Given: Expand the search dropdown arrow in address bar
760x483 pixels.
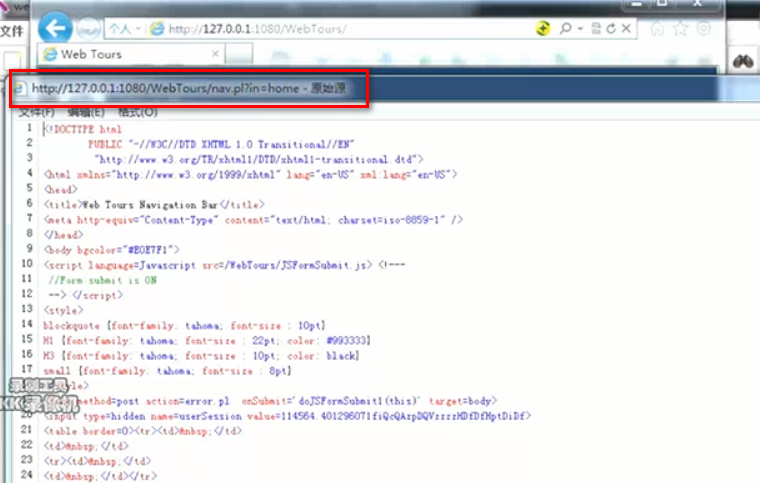Looking at the screenshot, I should 580,29.
